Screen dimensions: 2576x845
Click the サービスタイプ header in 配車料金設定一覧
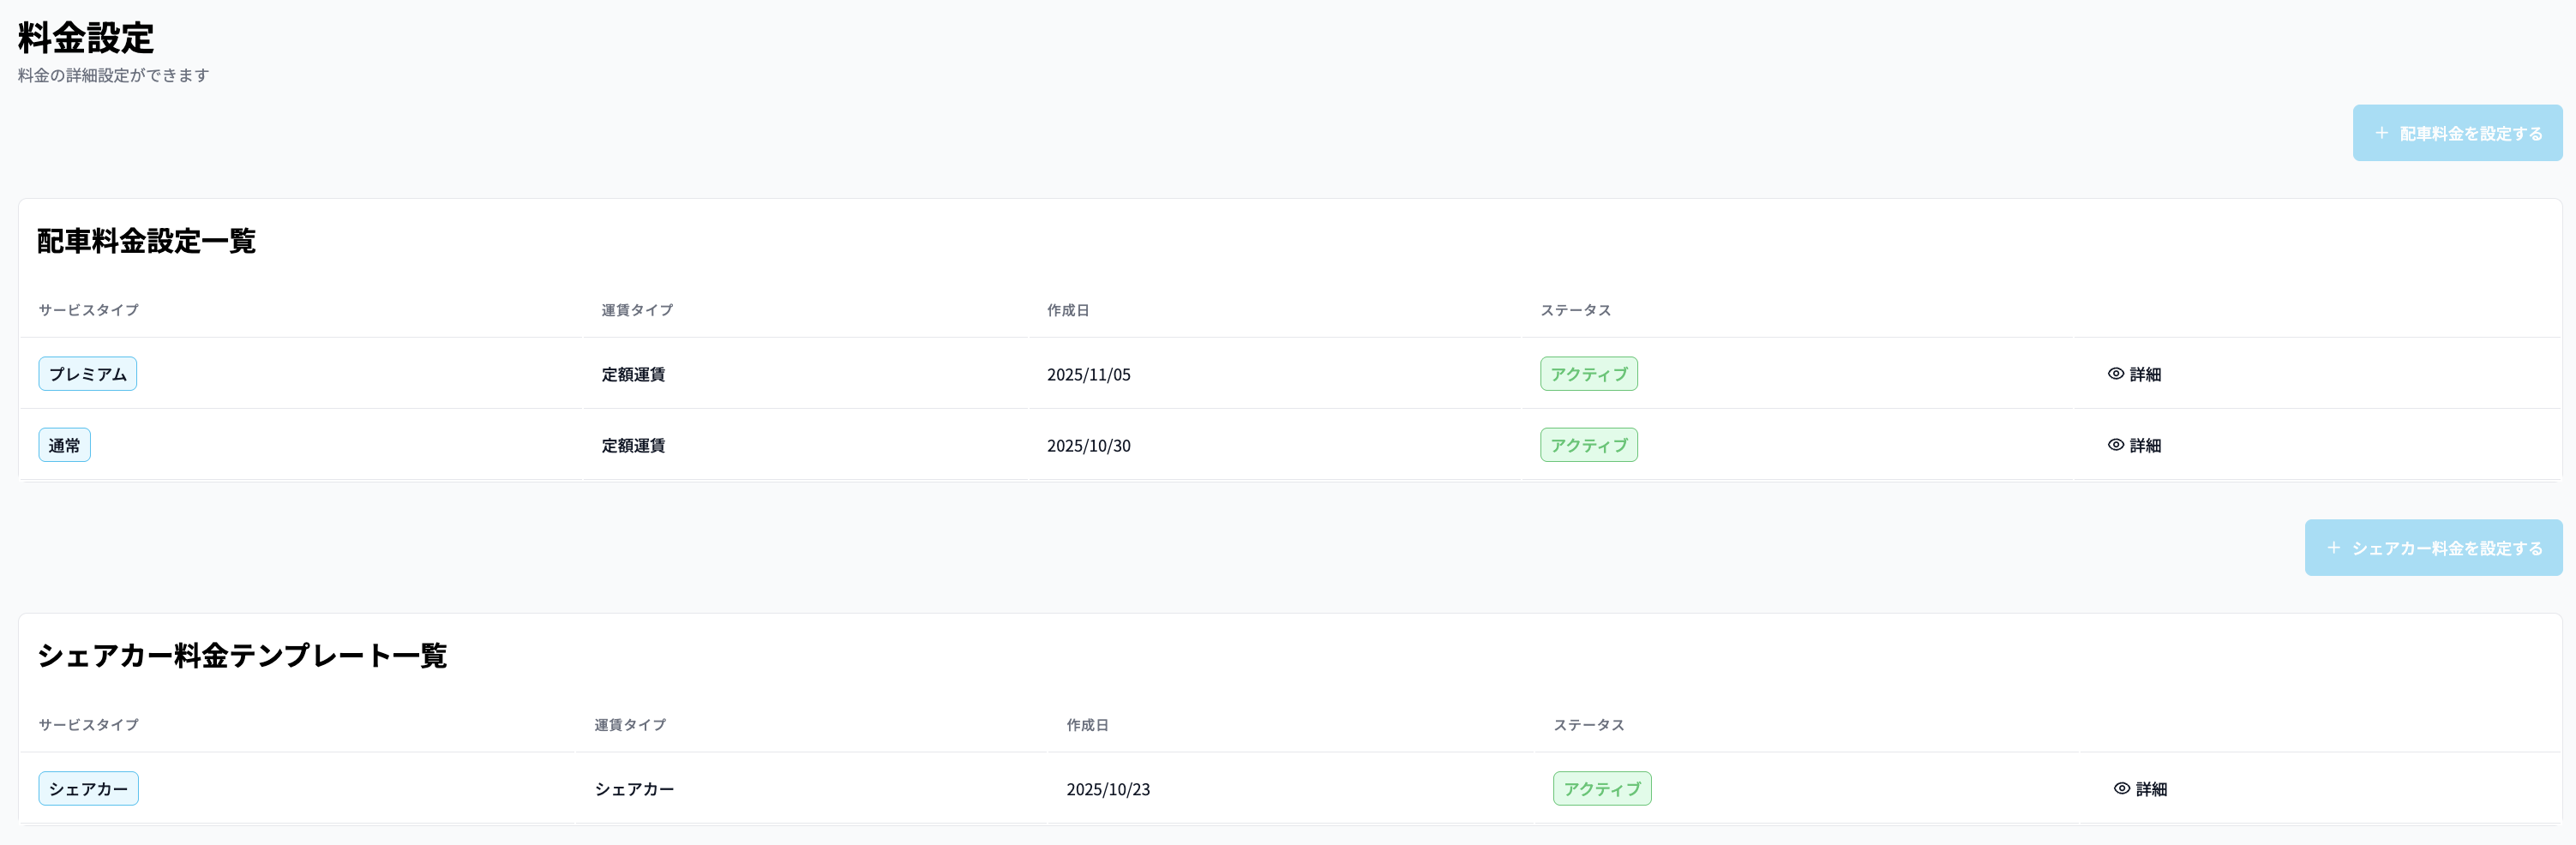tap(89, 310)
